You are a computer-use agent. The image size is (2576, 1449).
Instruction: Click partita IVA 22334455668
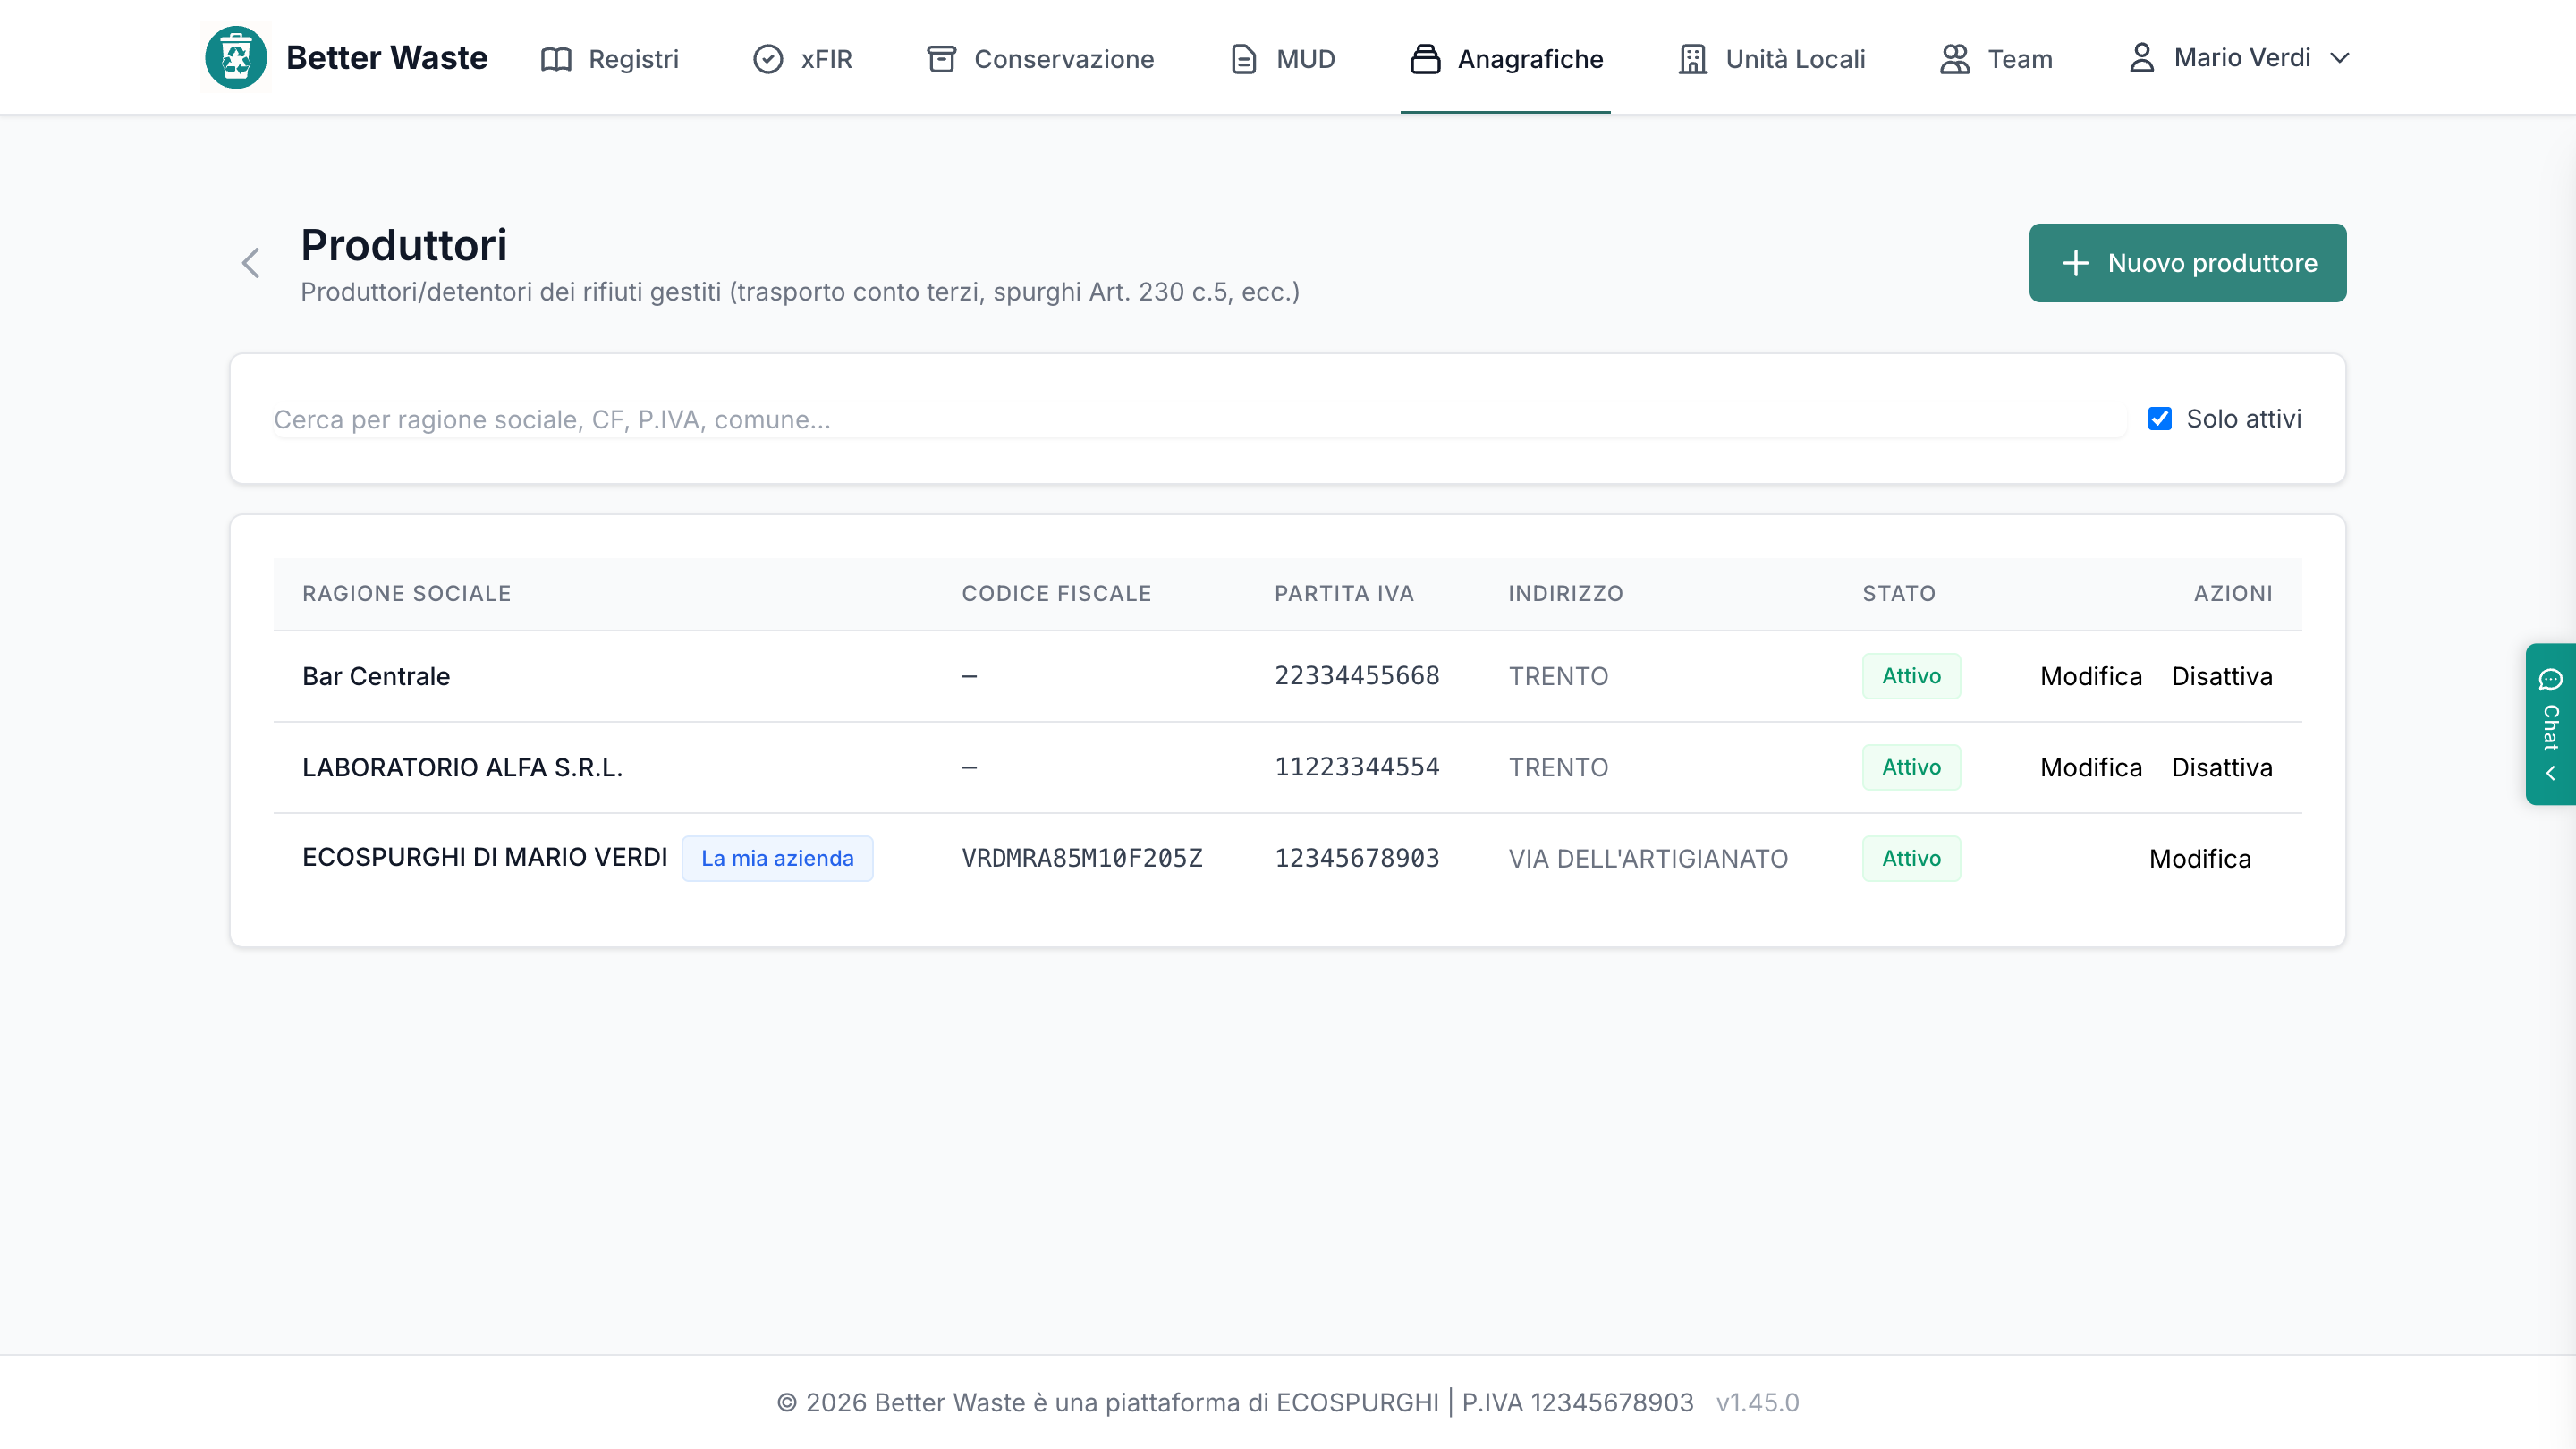point(1357,676)
